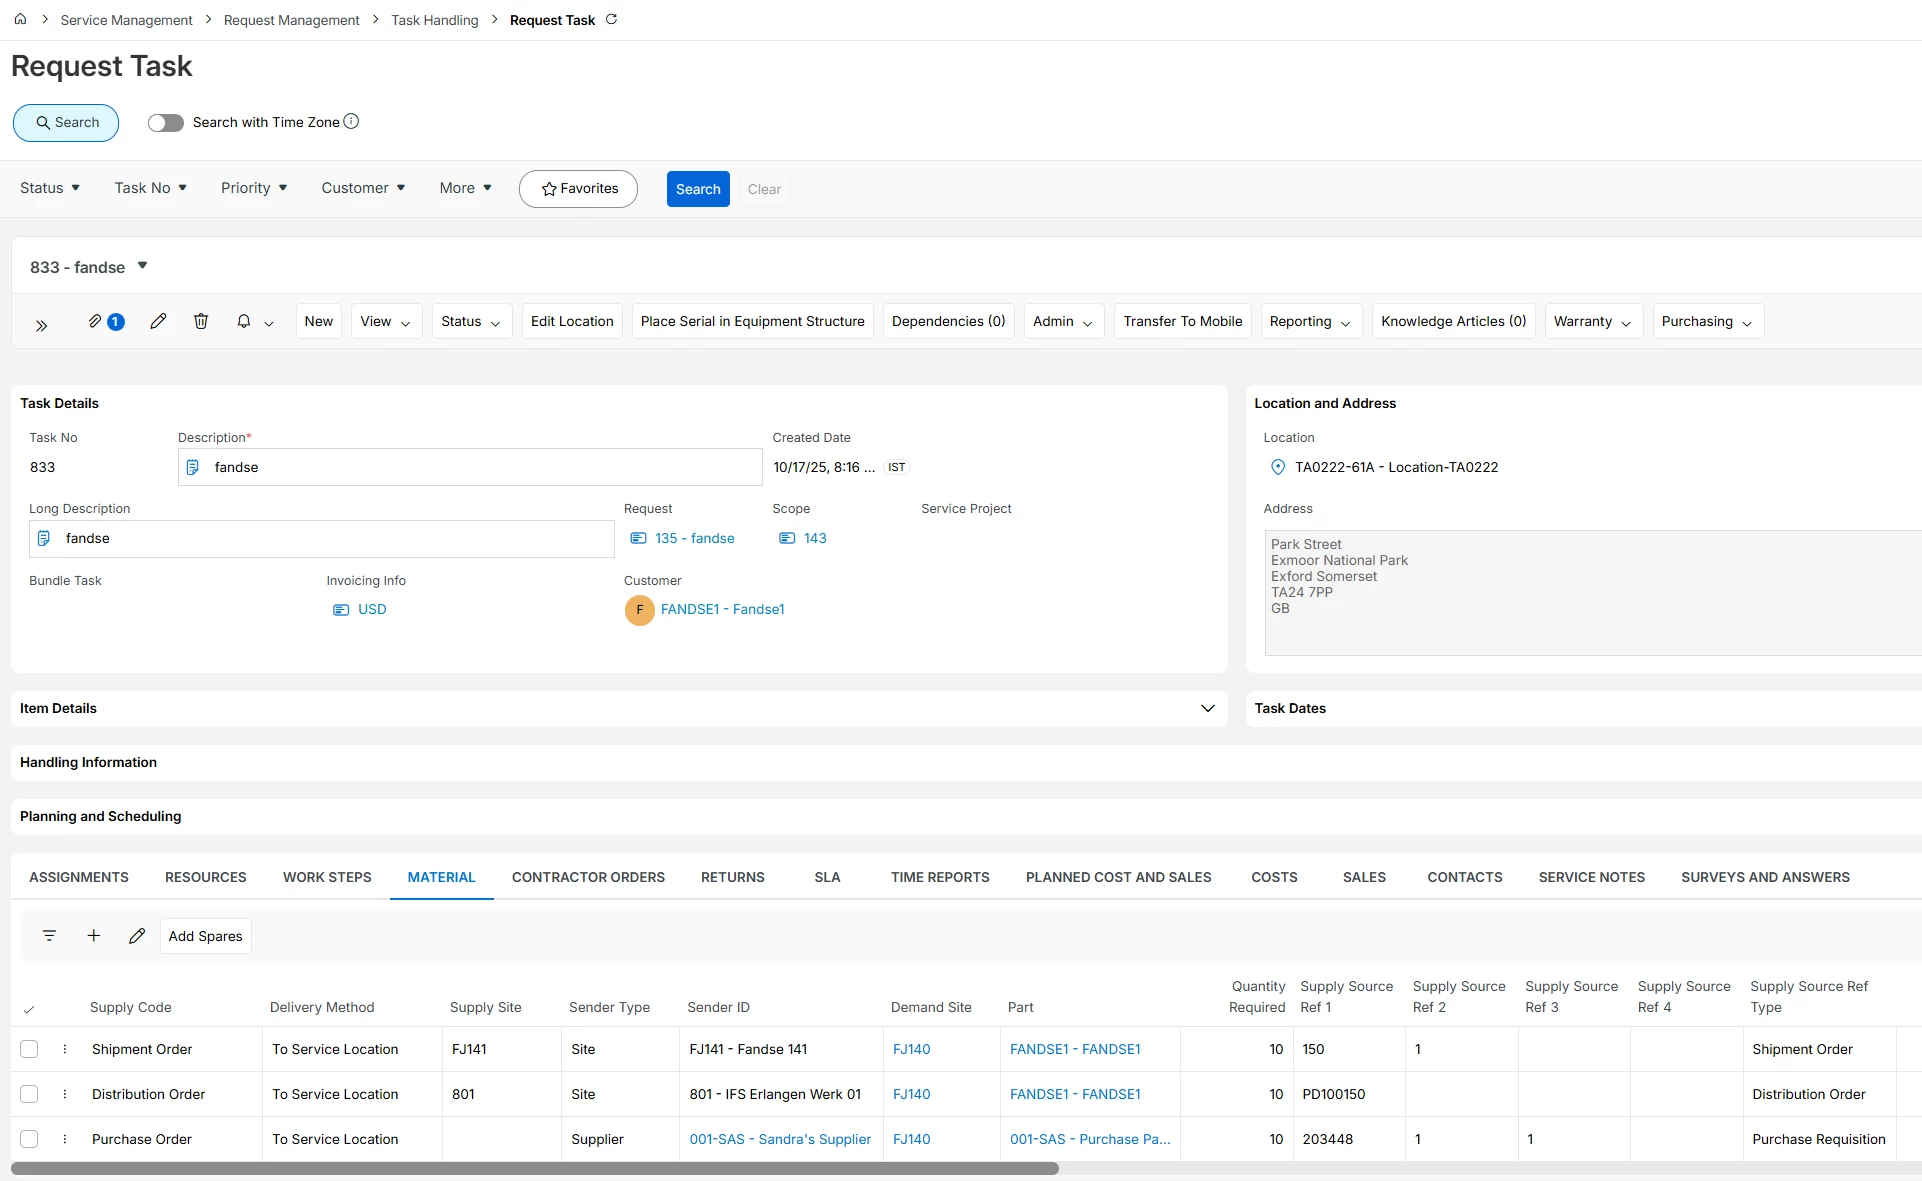Expand the double-chevron panel icon
This screenshot has height=1181, width=1922.
[x=41, y=325]
